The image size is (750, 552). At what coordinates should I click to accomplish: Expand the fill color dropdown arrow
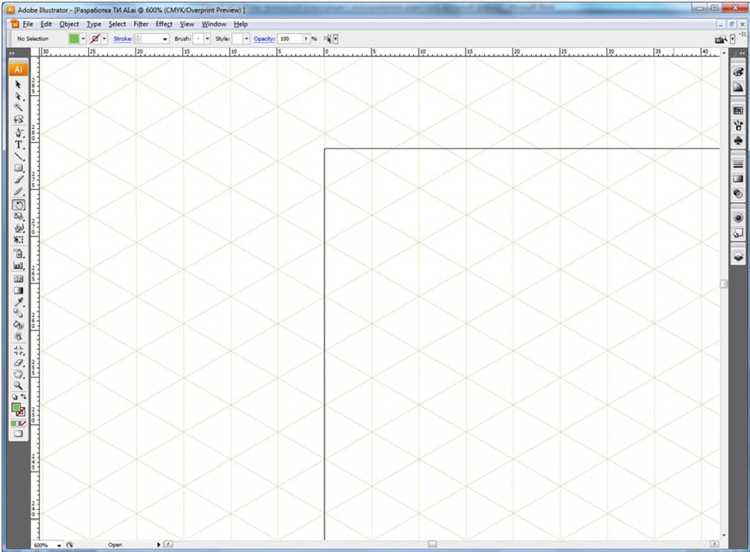(83, 39)
